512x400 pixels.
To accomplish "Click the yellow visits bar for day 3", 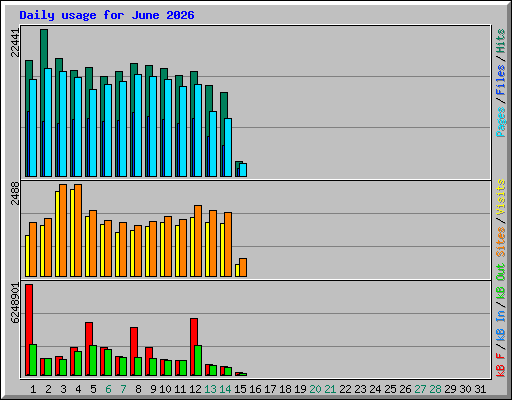I will pos(57,234).
